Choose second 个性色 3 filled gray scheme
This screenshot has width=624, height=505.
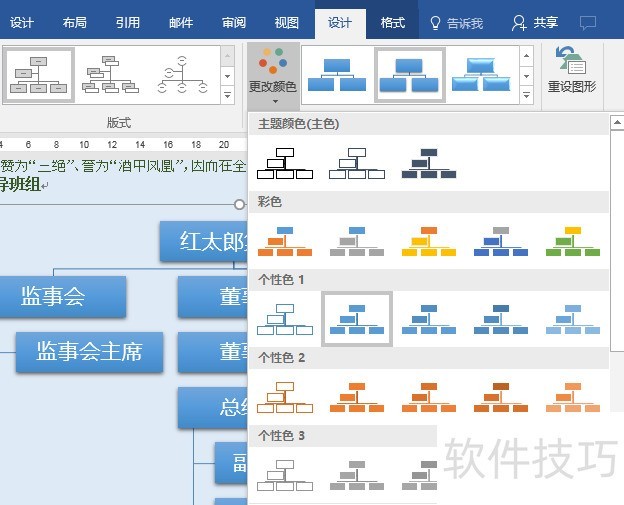357,476
